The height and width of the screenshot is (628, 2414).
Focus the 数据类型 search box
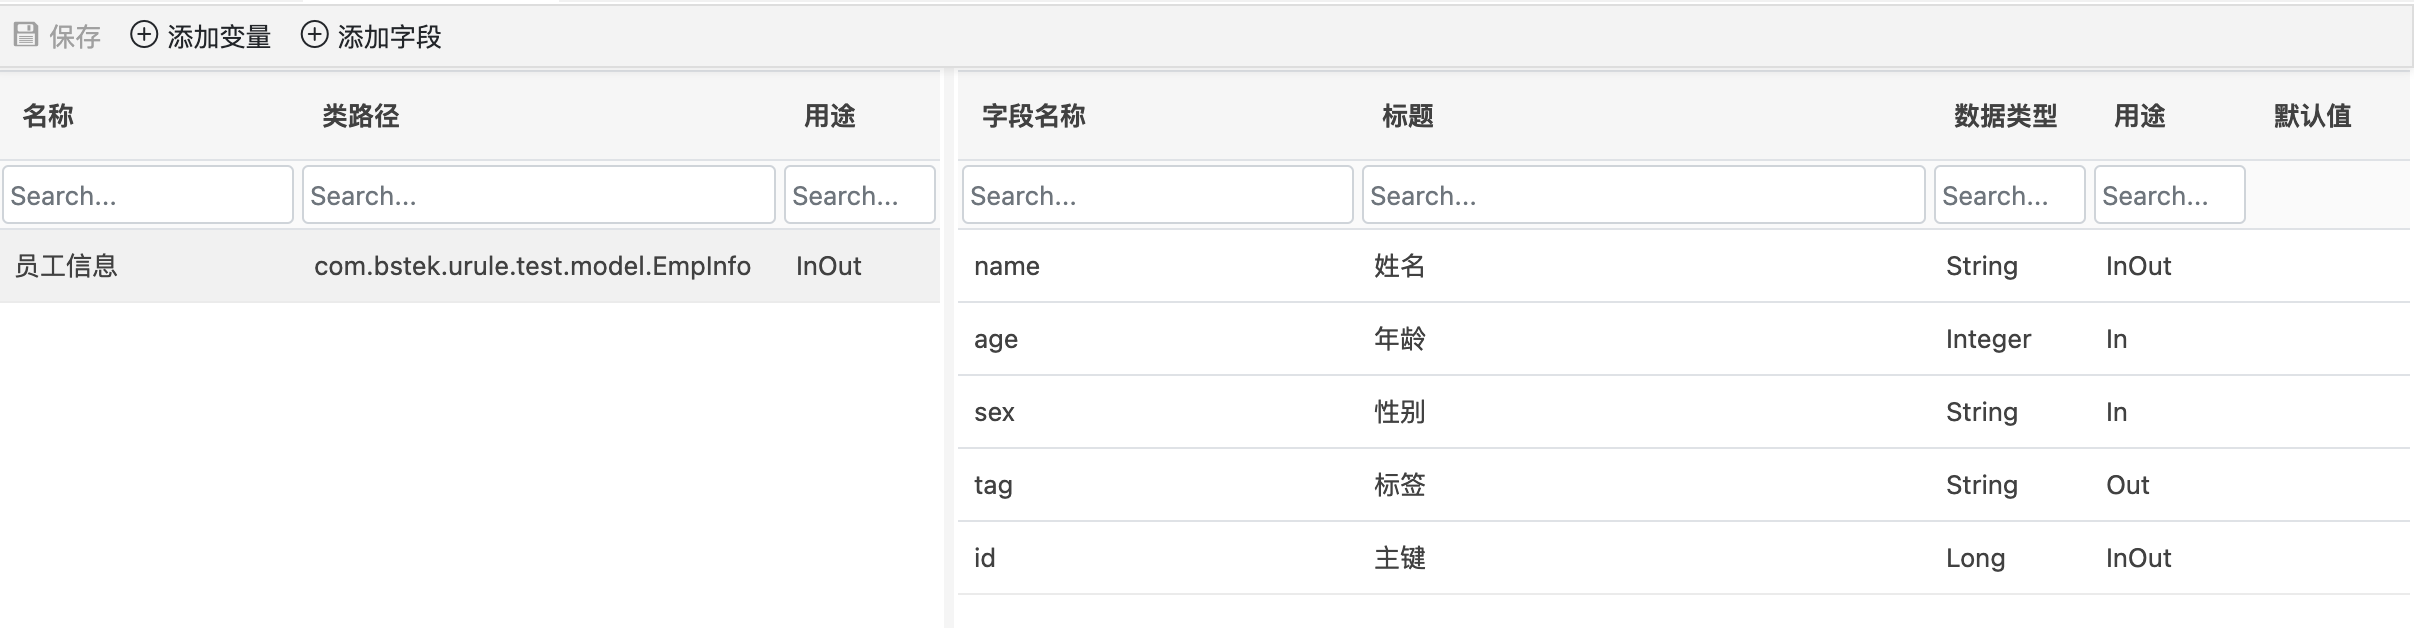(x=2009, y=195)
